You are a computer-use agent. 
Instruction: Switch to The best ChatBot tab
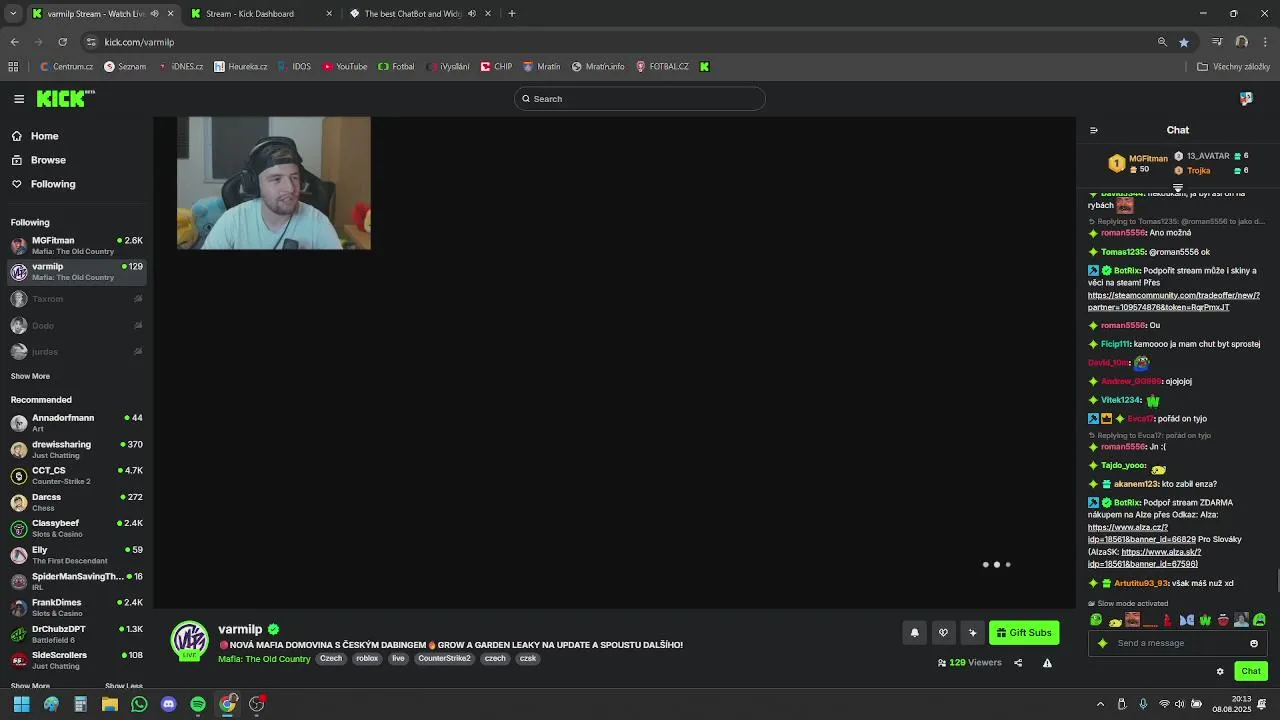(x=418, y=14)
